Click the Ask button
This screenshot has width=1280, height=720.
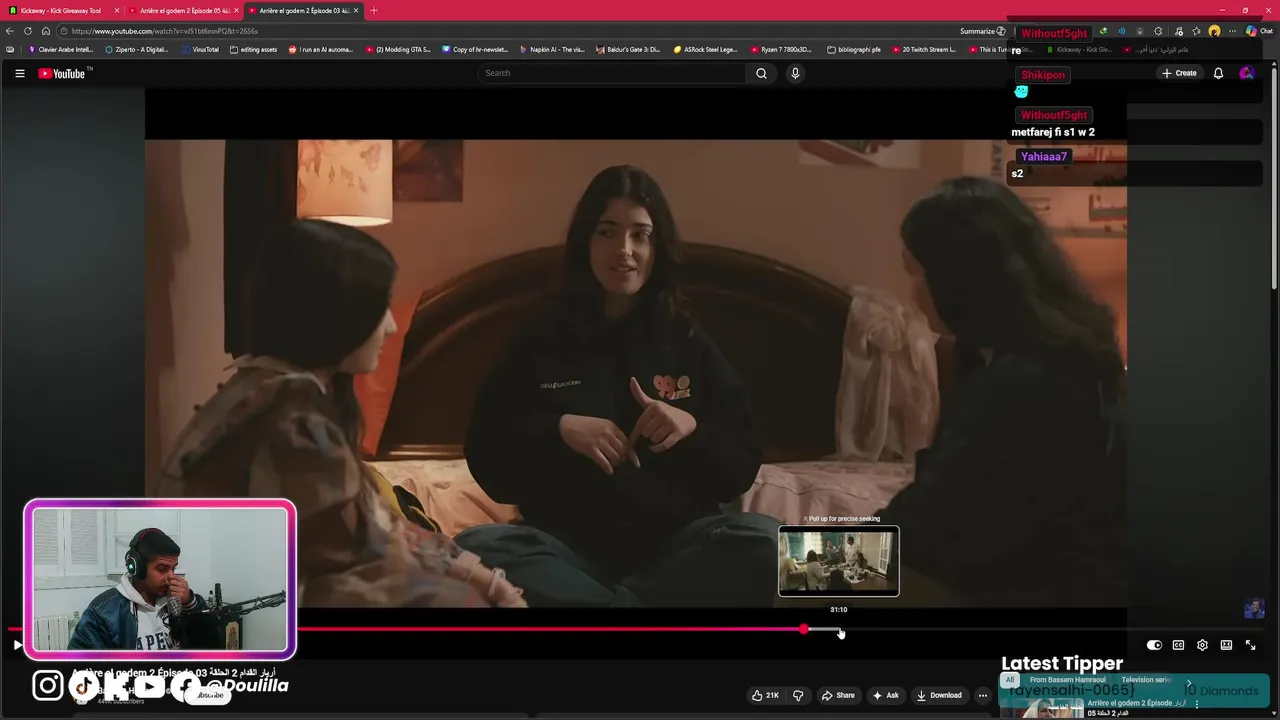pos(885,695)
